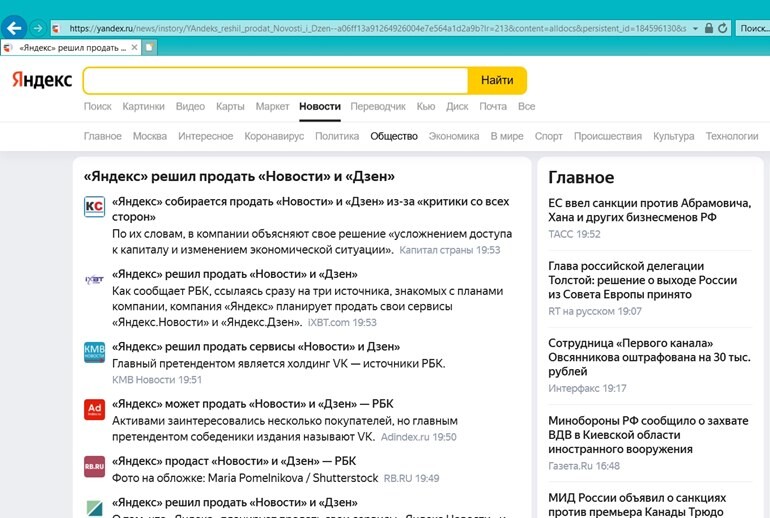Click the KMB Новости source icon
This screenshot has height=518, width=770.
[x=94, y=352]
